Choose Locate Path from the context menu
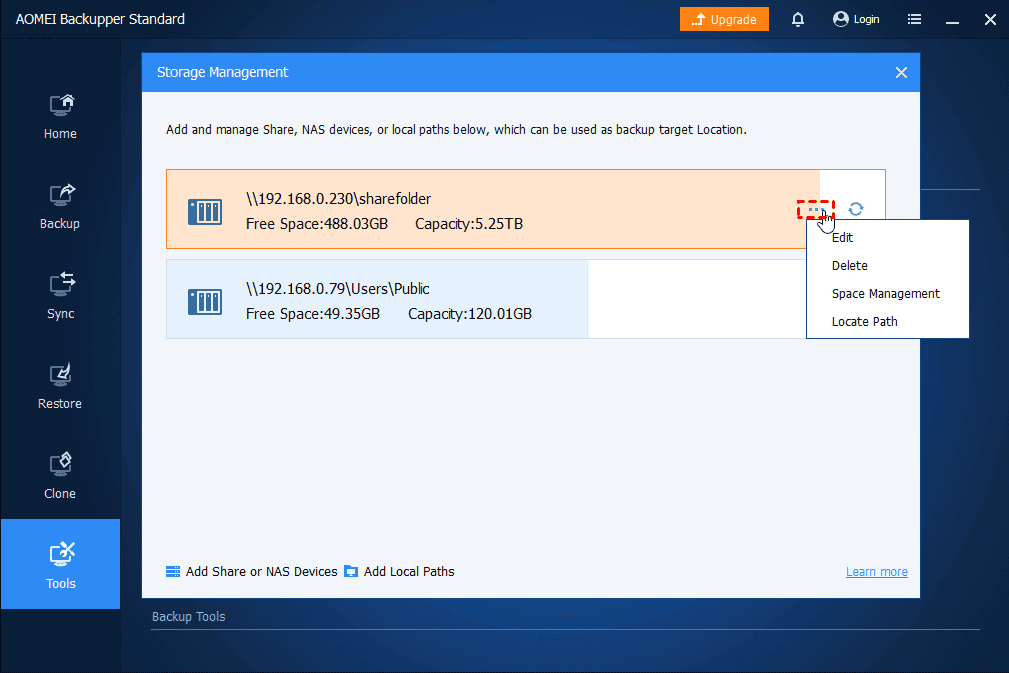Image resolution: width=1009 pixels, height=673 pixels. point(864,322)
